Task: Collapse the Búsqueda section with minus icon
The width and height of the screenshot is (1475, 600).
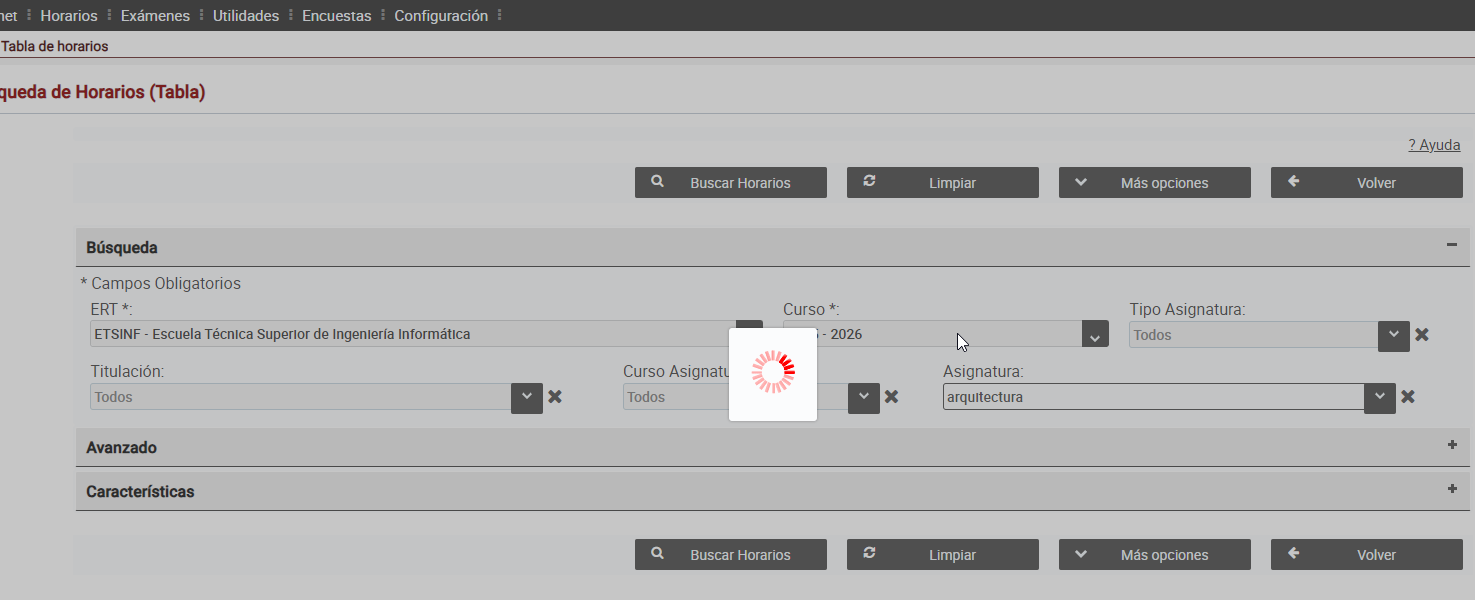Action: [x=1452, y=245]
